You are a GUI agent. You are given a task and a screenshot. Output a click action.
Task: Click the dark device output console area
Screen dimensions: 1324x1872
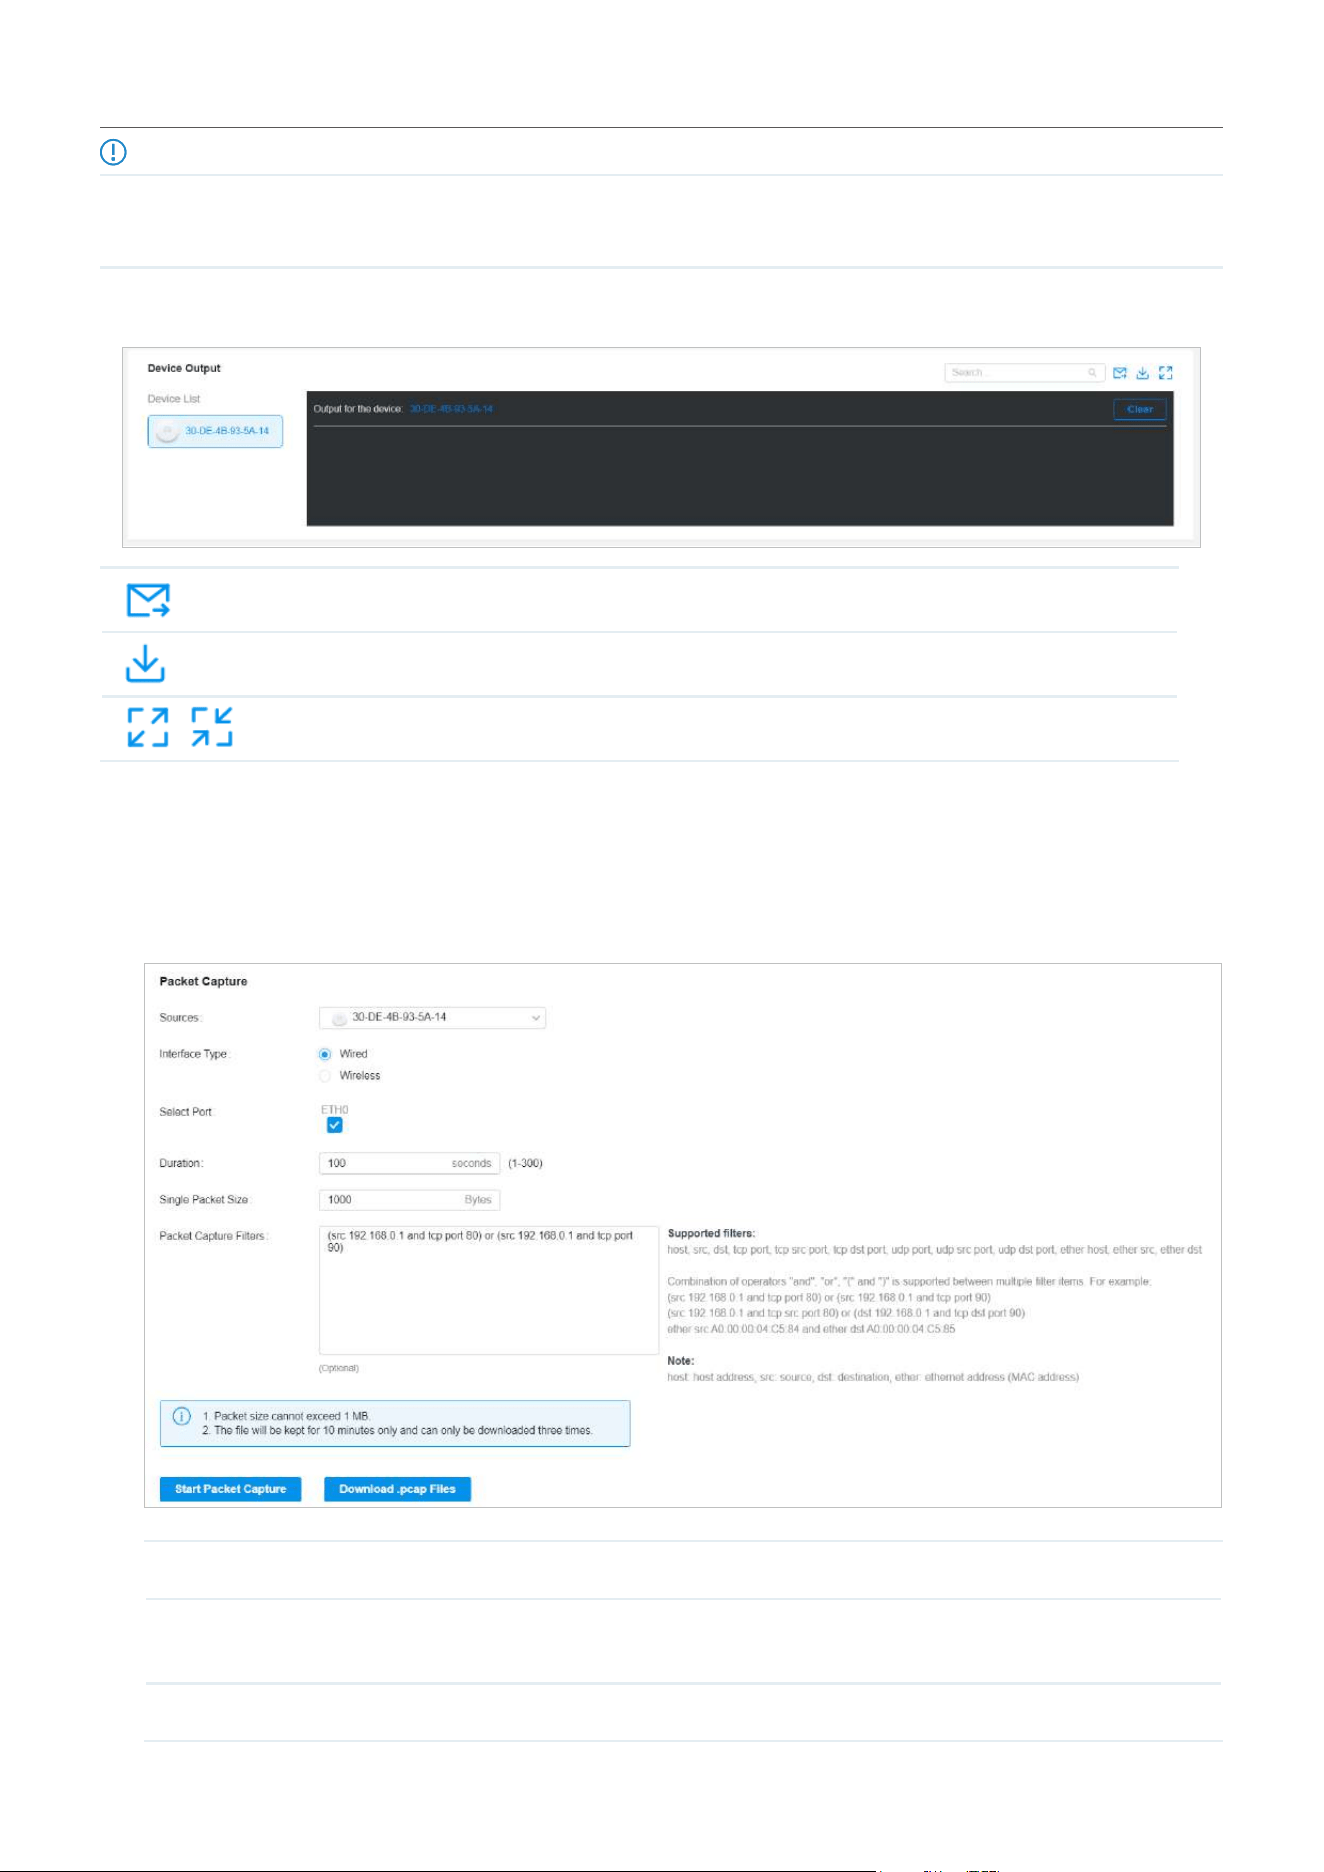click(740, 458)
